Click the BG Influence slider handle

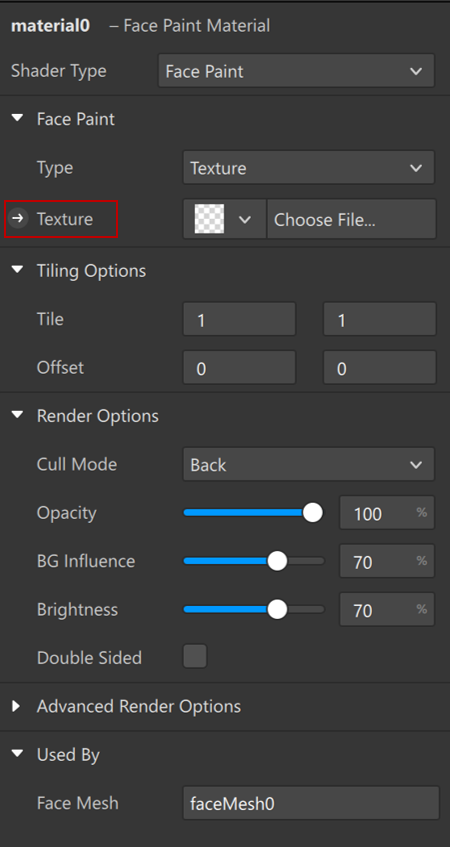(277, 561)
